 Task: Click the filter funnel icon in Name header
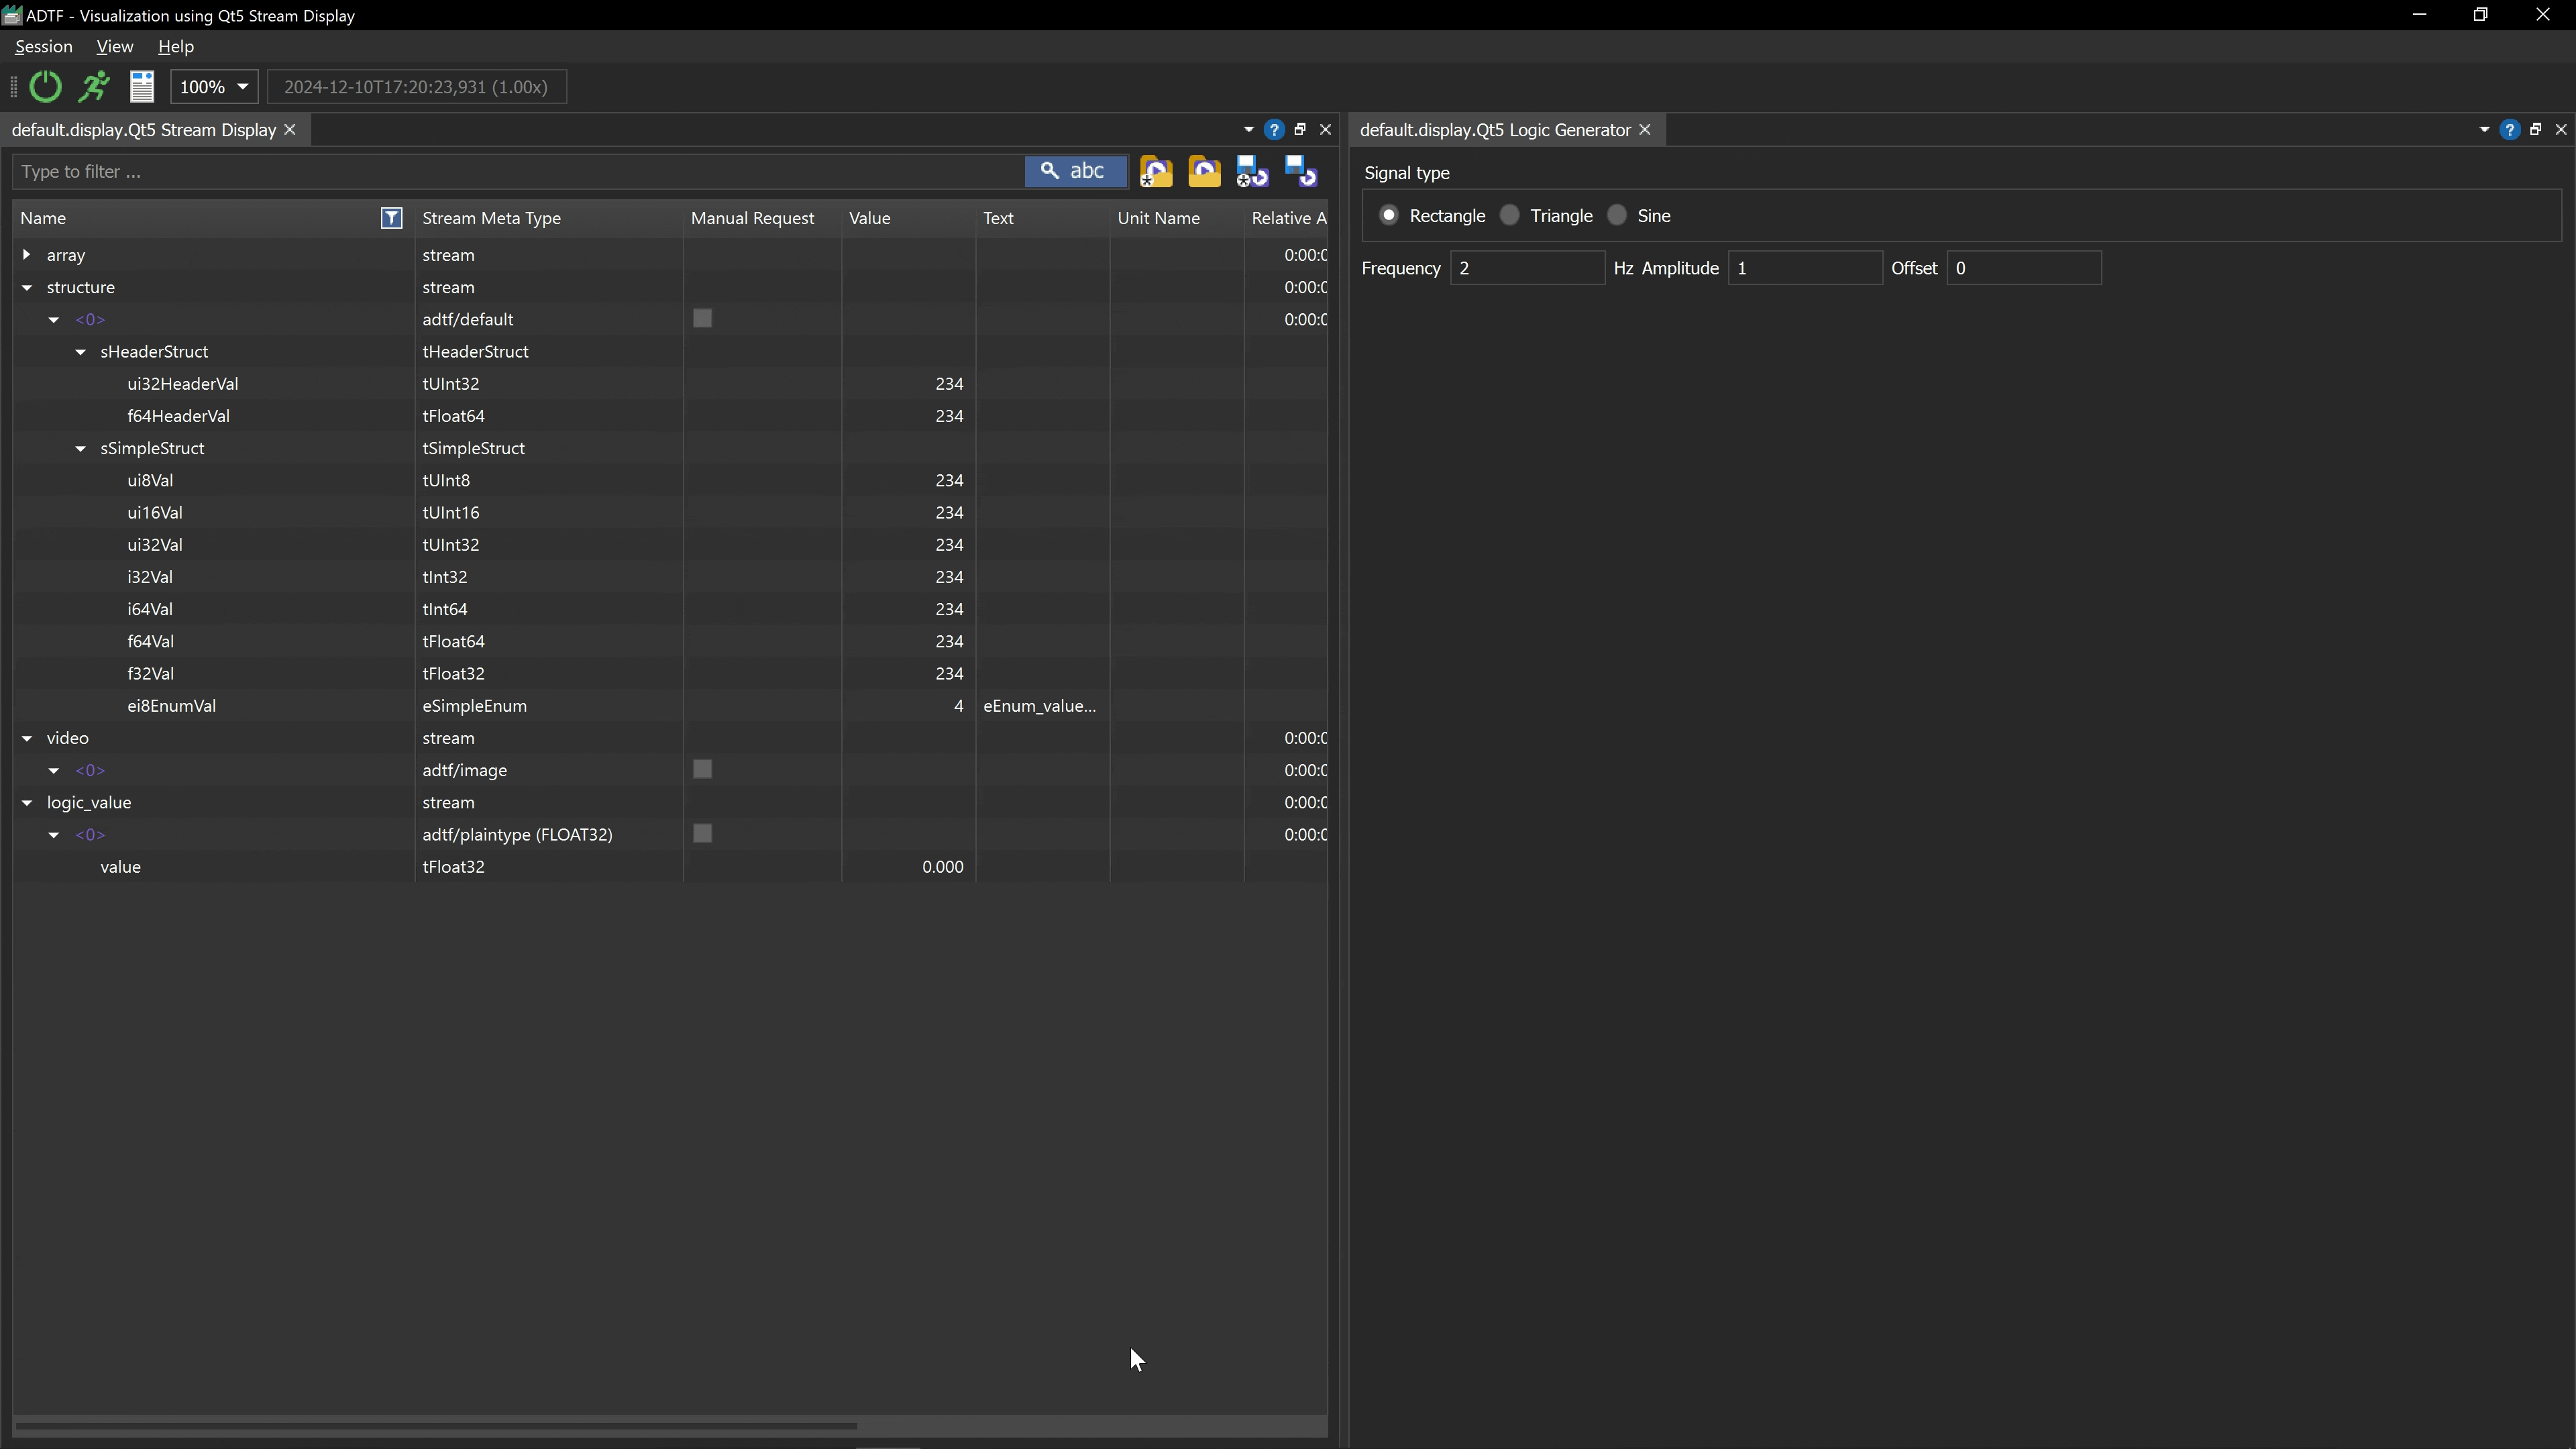tap(392, 218)
